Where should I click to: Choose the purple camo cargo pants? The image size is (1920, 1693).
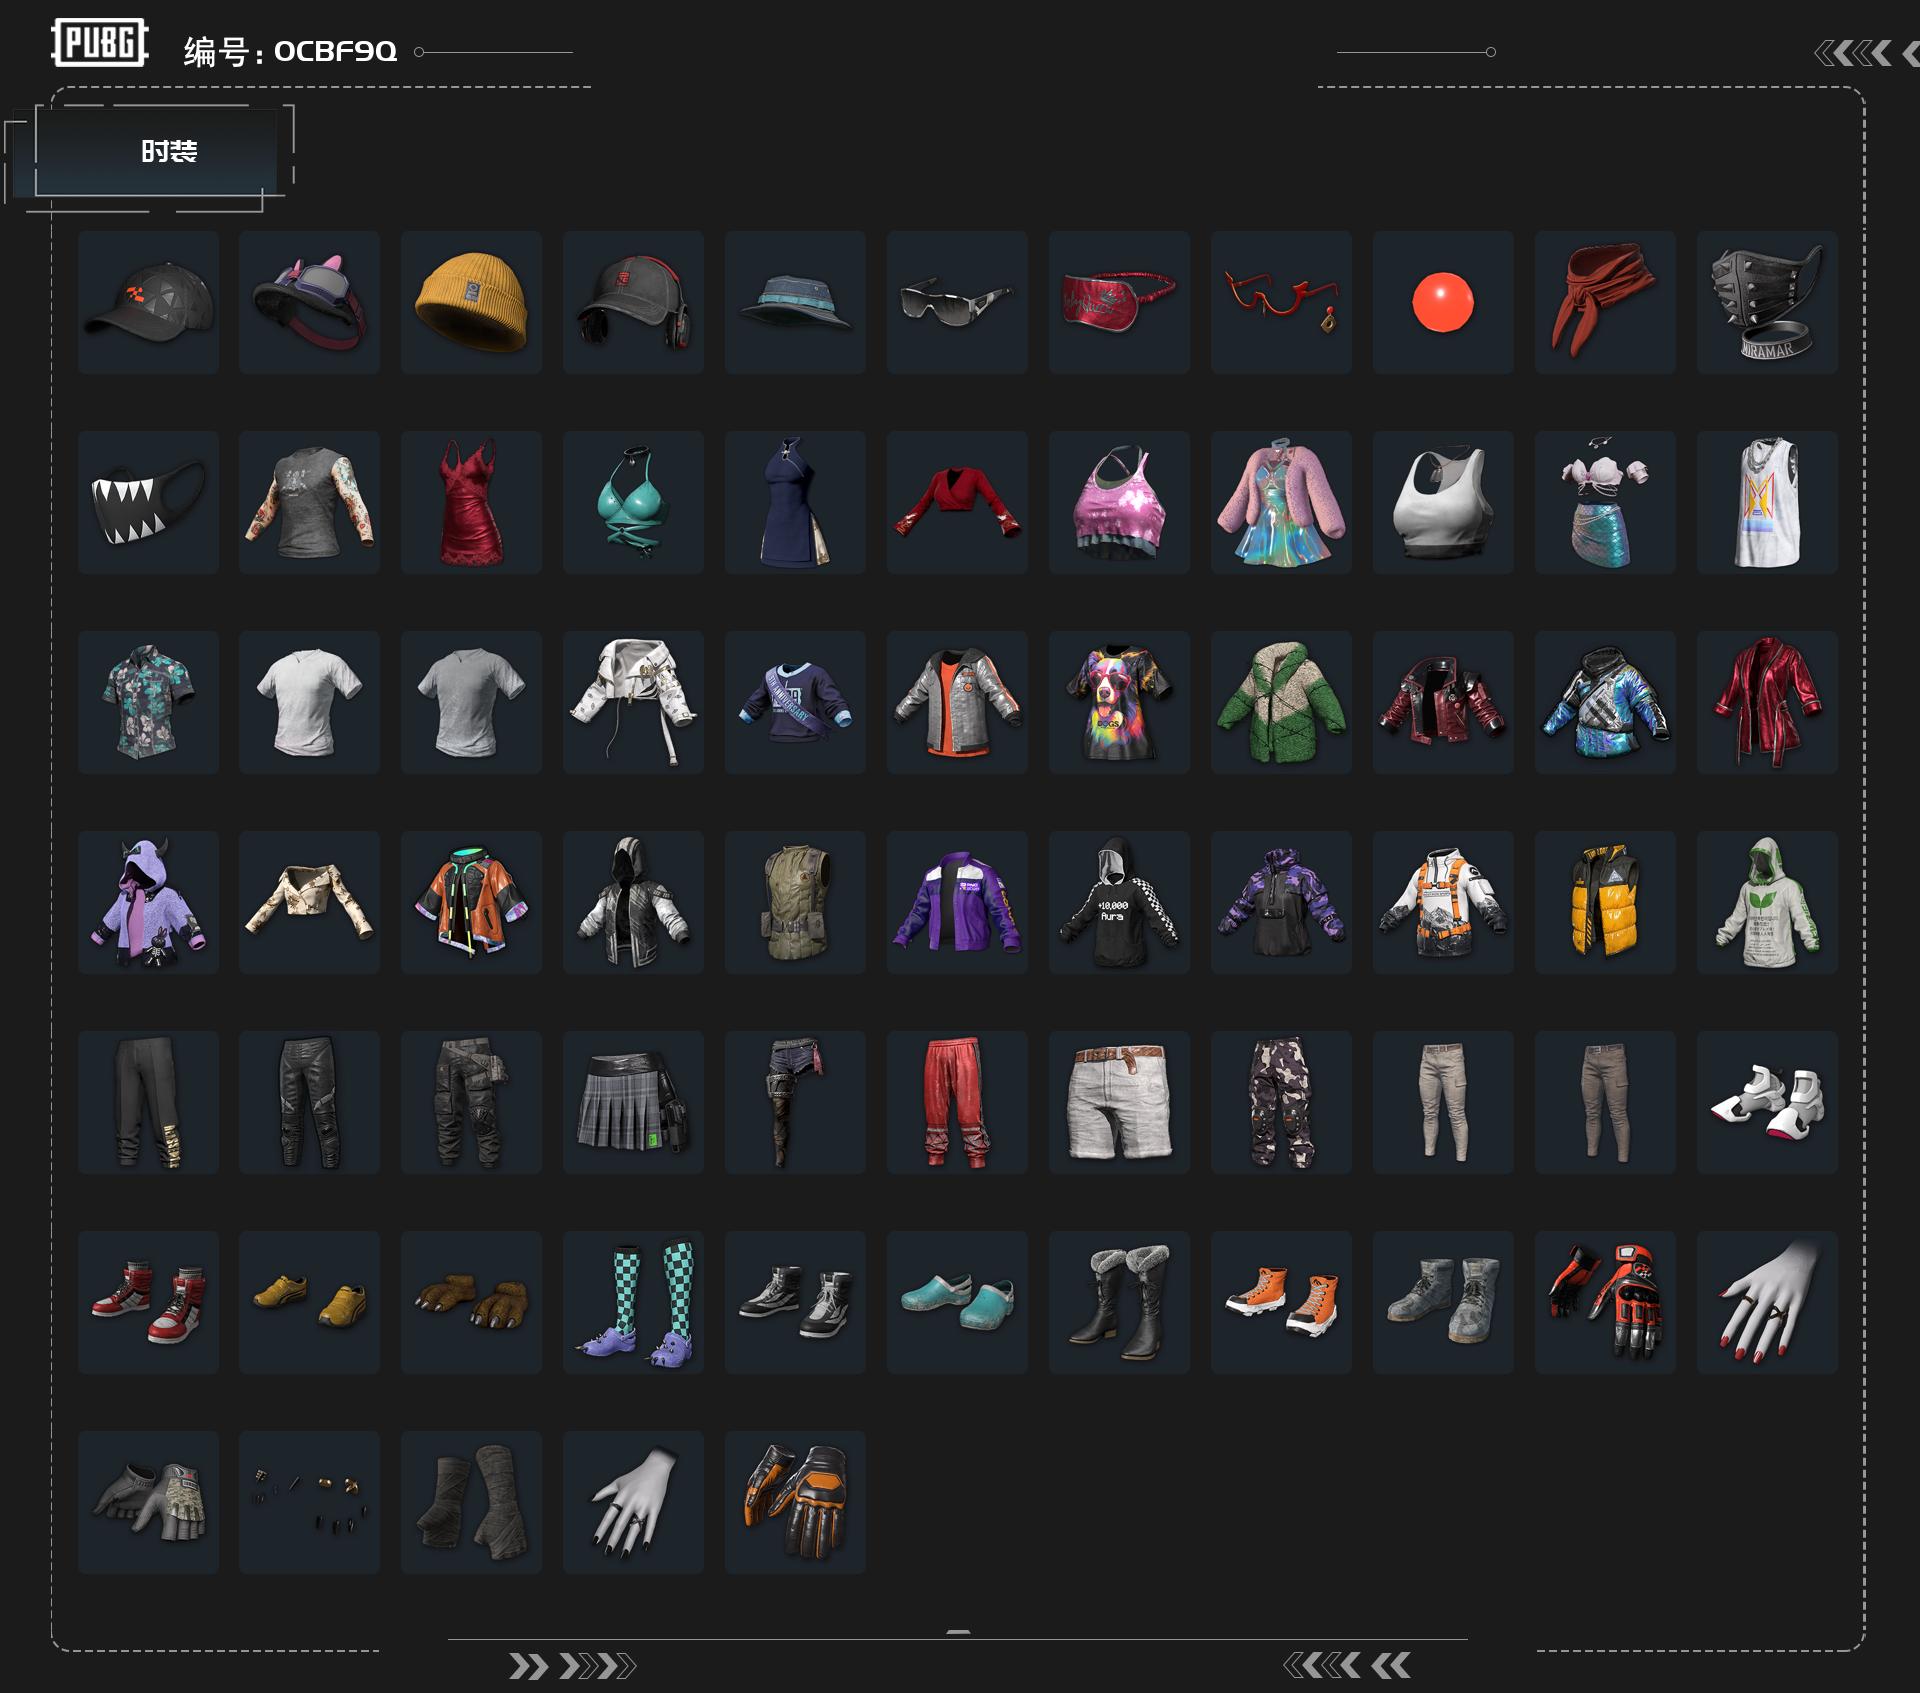(x=1281, y=1102)
